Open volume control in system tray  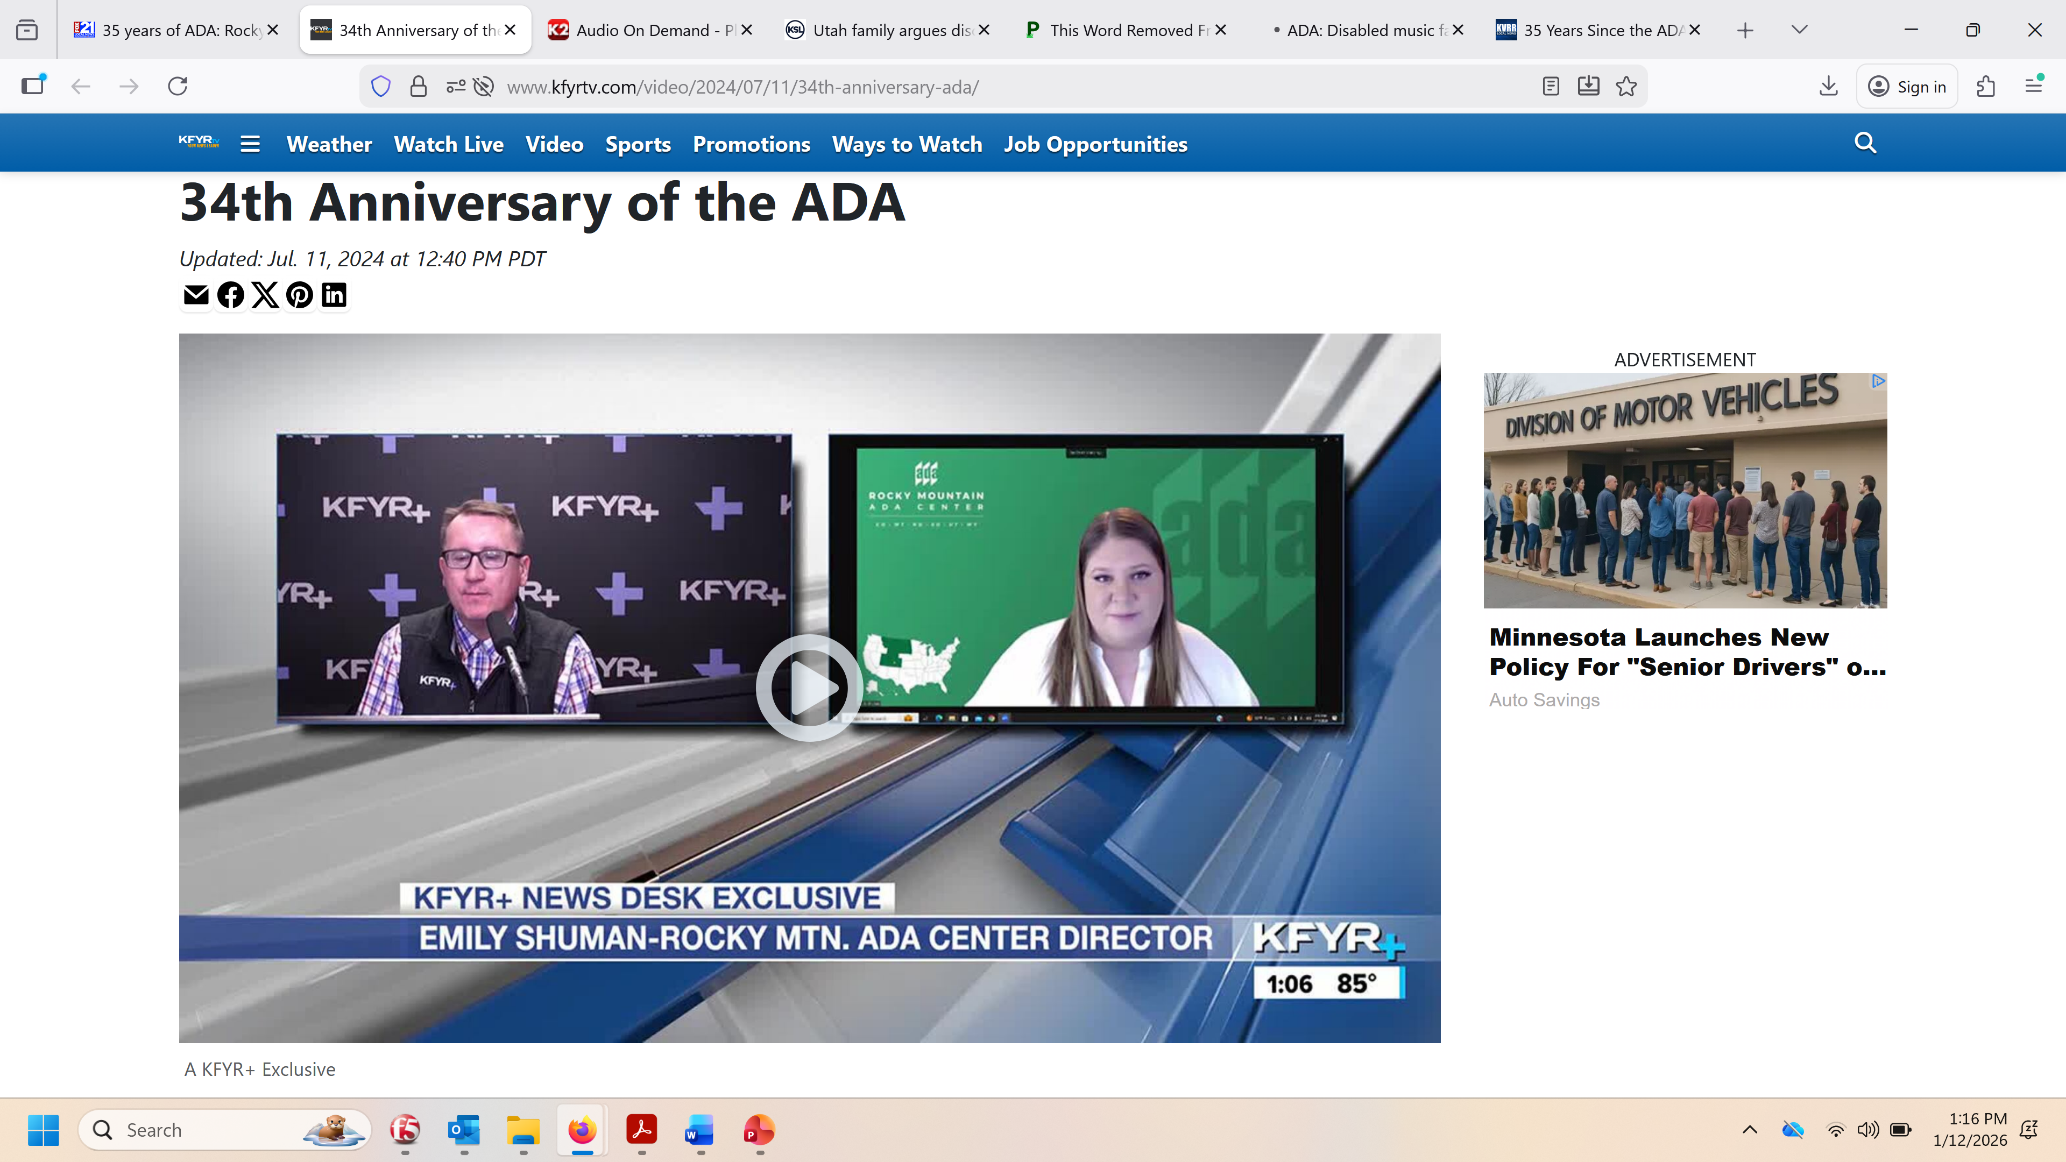[1868, 1130]
